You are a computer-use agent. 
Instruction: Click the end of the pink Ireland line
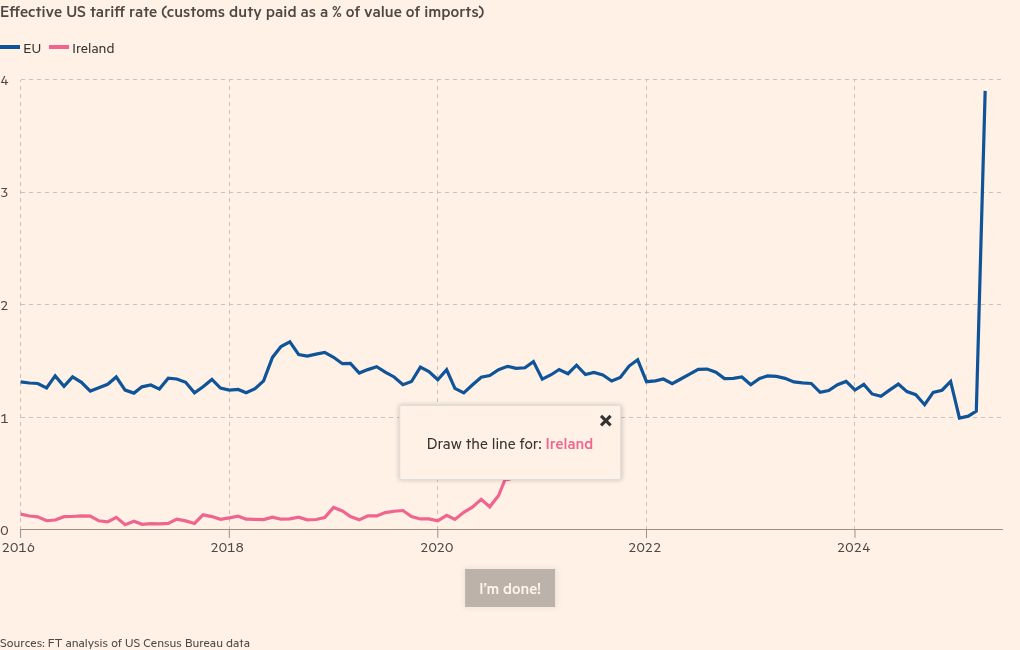click(507, 480)
